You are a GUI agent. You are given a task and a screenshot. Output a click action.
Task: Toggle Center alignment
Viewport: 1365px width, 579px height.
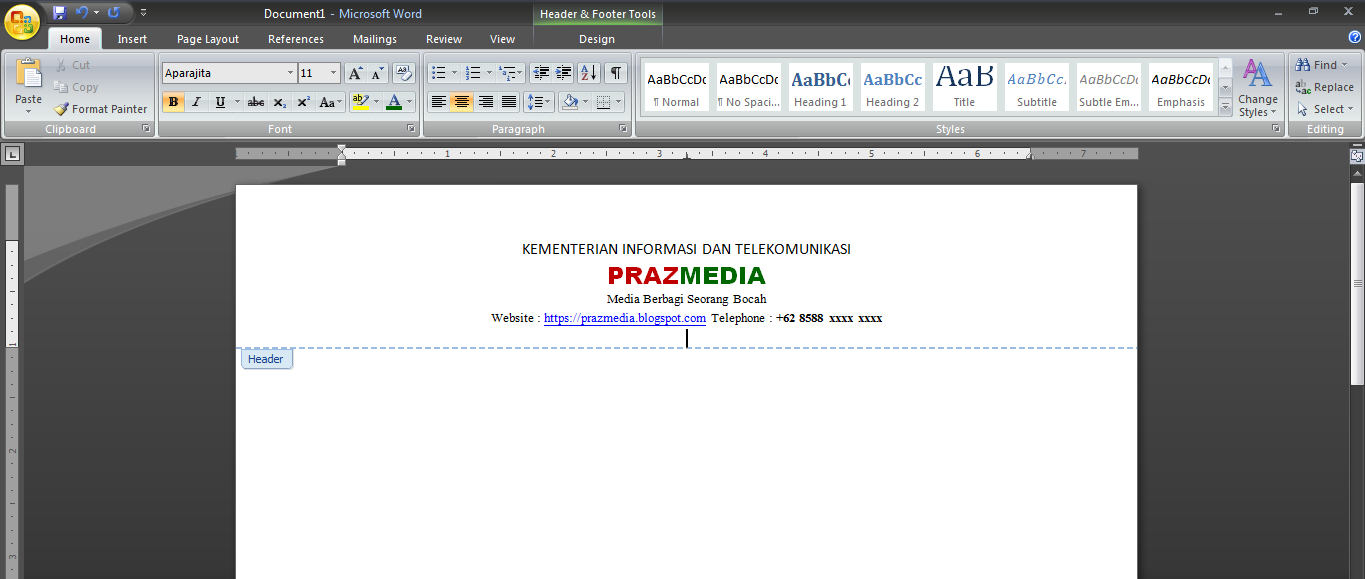coord(461,102)
